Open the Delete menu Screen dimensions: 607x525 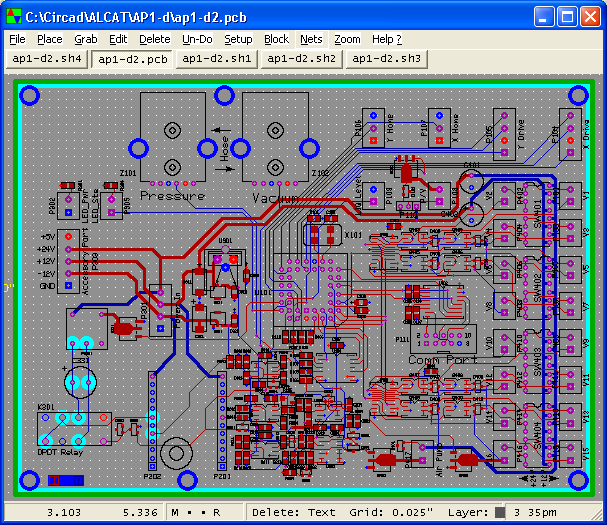[x=154, y=39]
